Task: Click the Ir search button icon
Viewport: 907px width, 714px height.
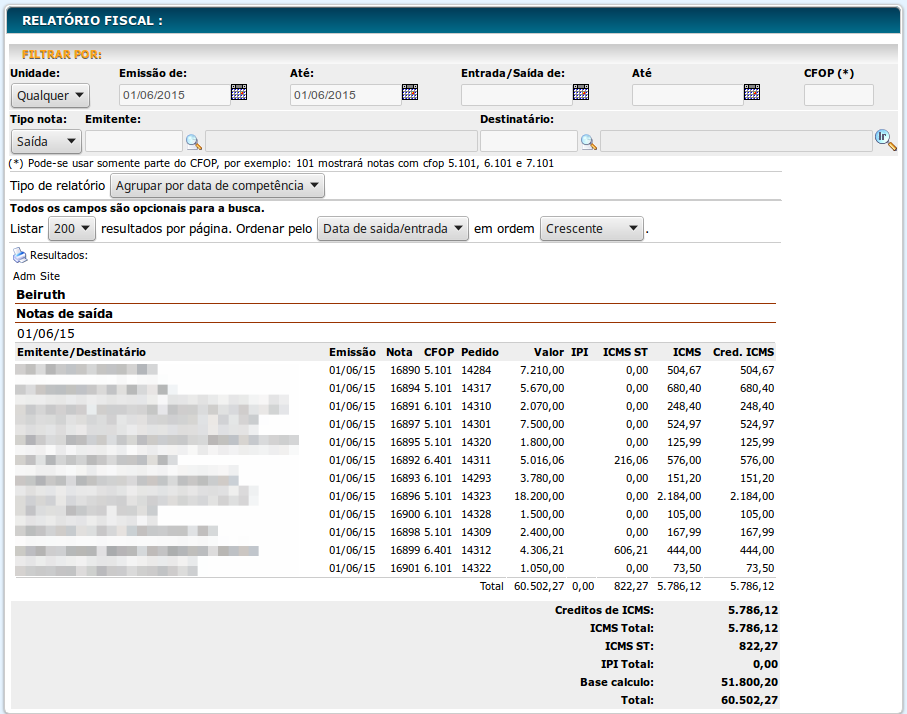Action: tap(885, 140)
